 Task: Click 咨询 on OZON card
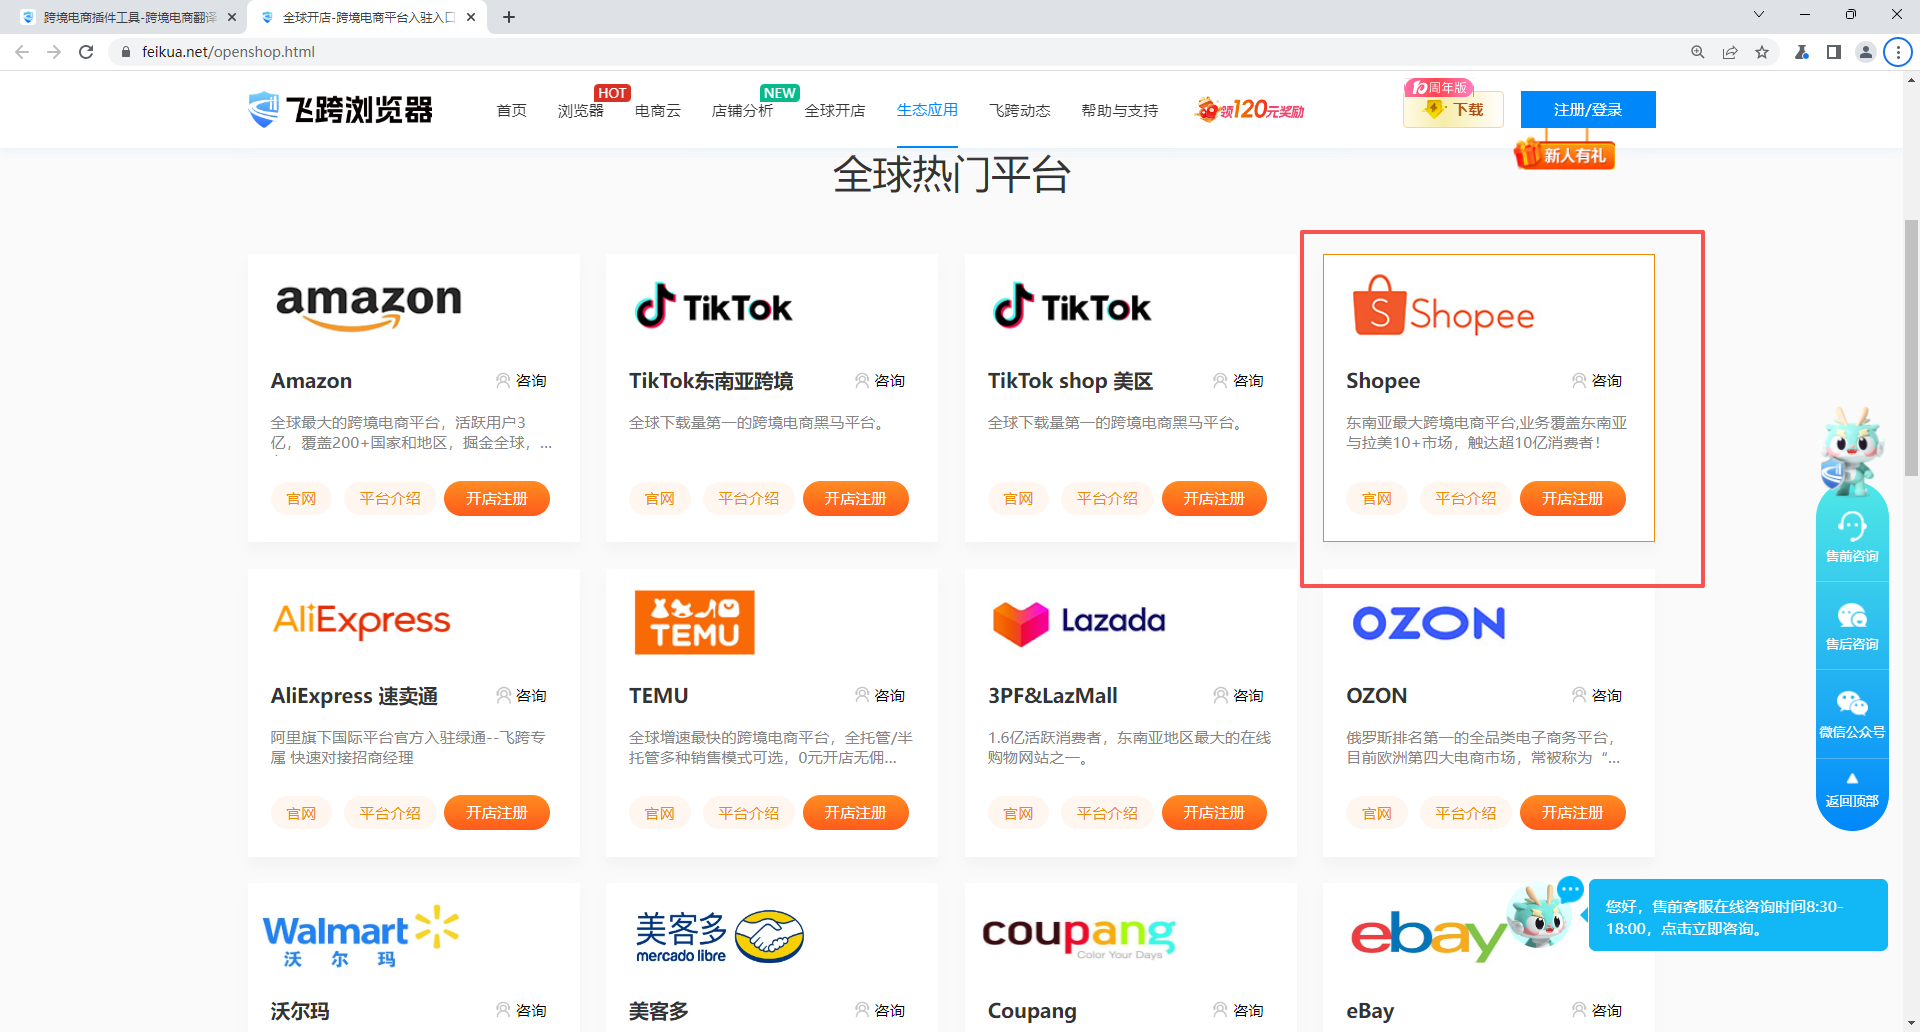point(1597,696)
